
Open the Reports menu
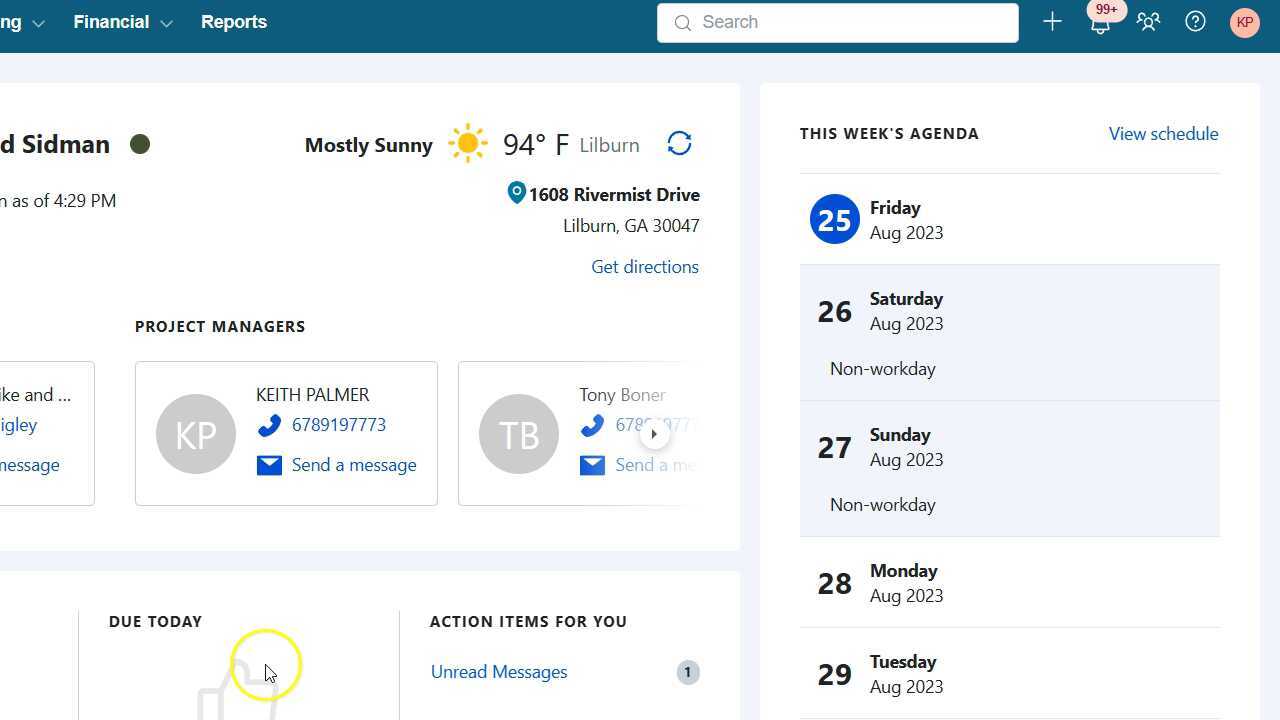click(x=234, y=22)
